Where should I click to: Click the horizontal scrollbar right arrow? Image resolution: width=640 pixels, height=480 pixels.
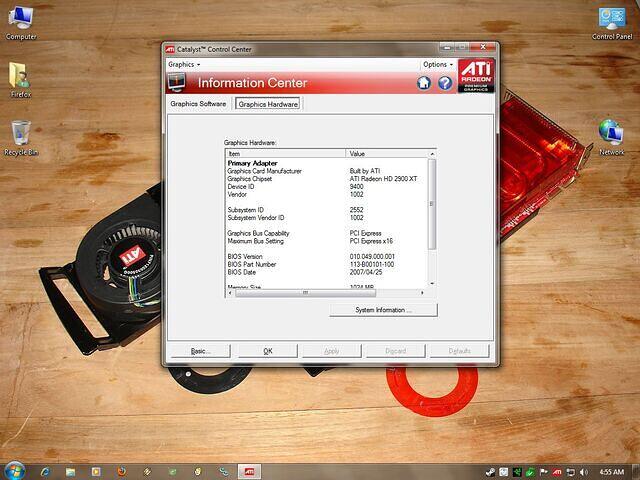[x=422, y=293]
